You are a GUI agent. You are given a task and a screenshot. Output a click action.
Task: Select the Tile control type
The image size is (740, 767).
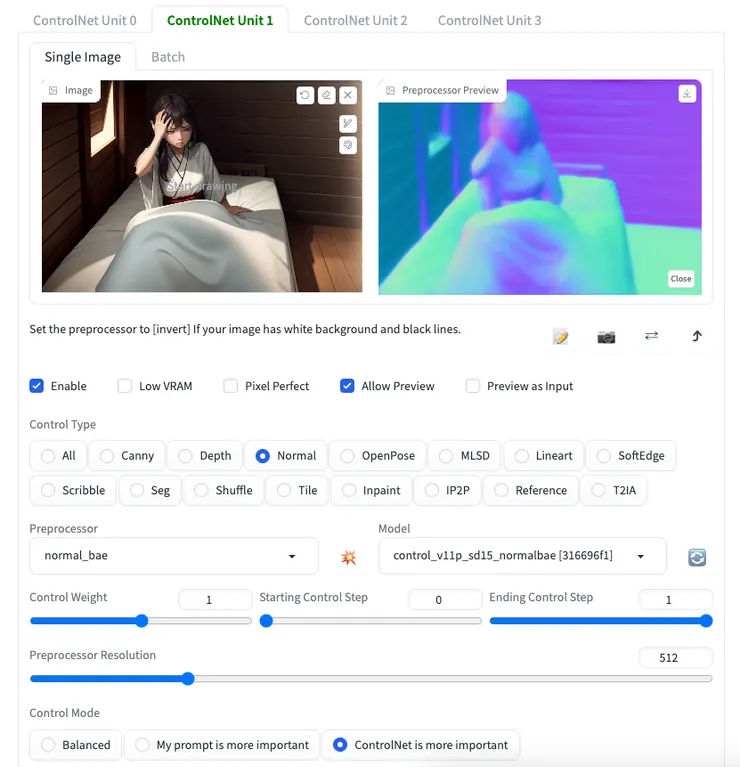[297, 490]
